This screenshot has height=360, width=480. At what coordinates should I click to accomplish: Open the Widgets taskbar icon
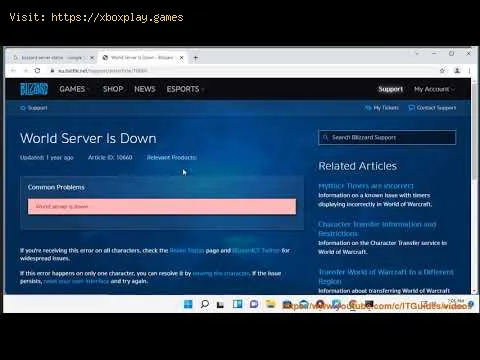pos(237,304)
